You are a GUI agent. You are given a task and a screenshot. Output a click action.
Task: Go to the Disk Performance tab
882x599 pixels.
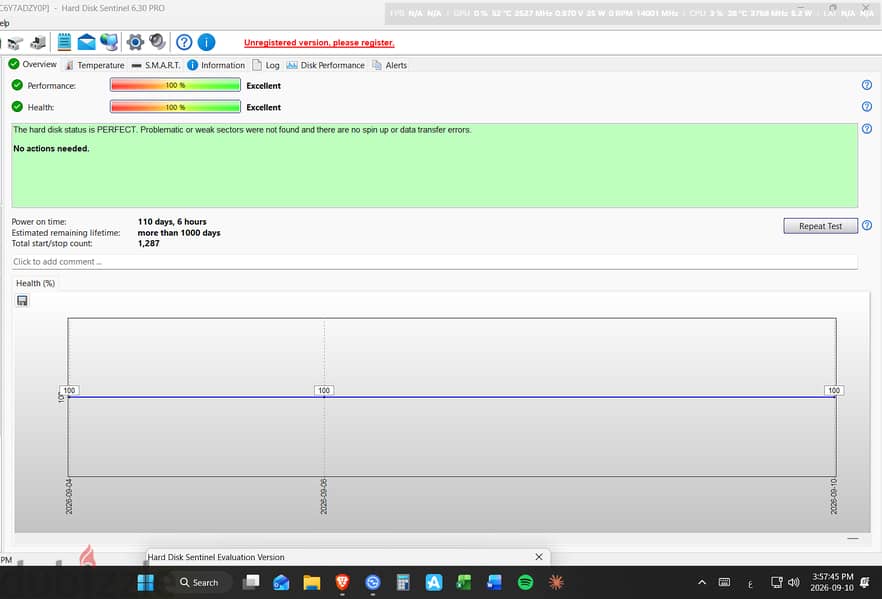(326, 65)
